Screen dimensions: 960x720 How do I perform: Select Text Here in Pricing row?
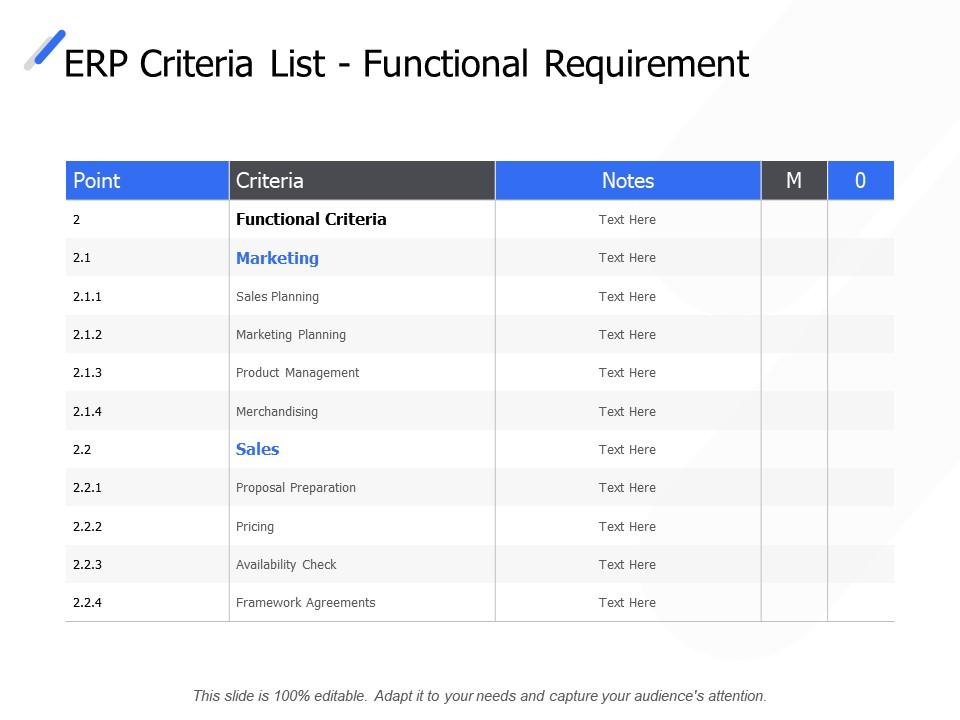click(x=627, y=527)
